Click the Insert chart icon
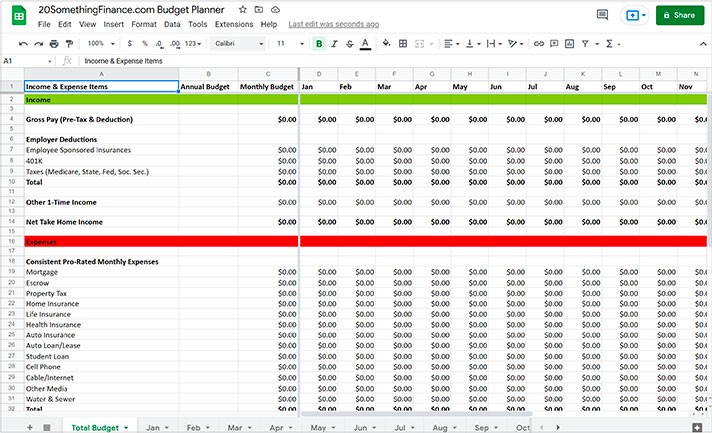The height and width of the screenshot is (433, 712). click(x=569, y=44)
